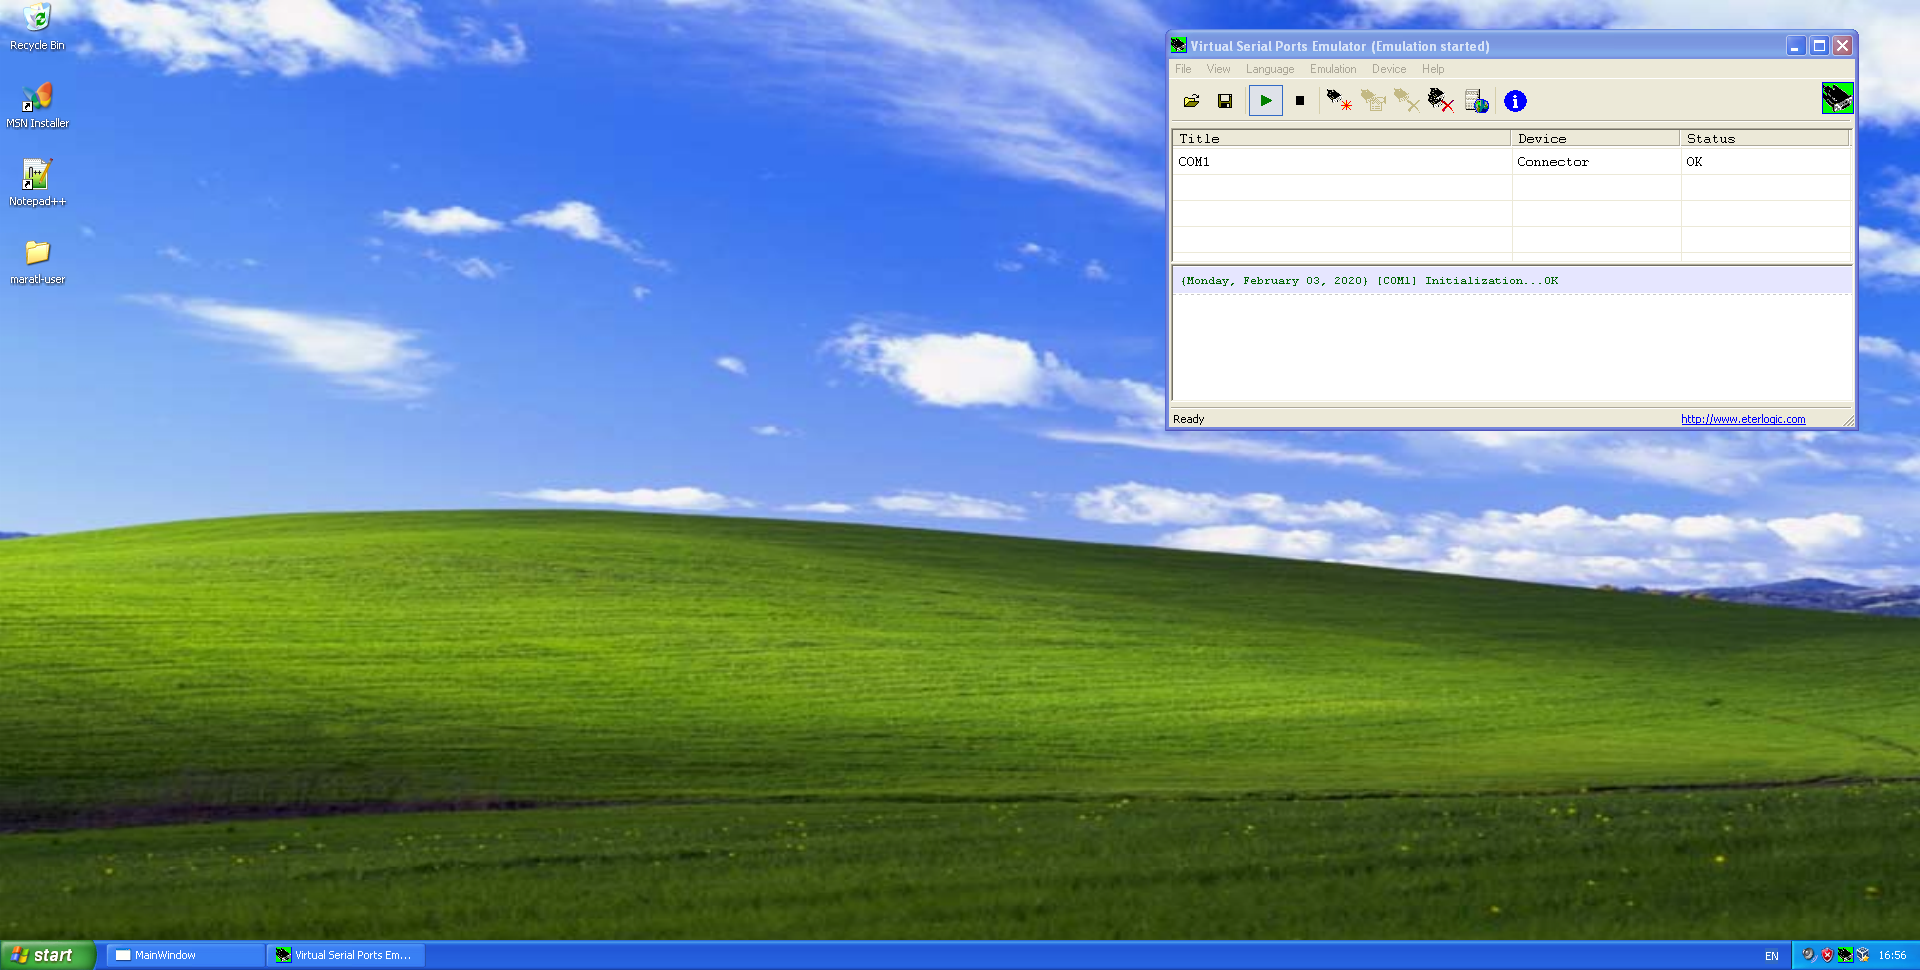
Task: Click the Ready status bar text
Action: click(1188, 419)
